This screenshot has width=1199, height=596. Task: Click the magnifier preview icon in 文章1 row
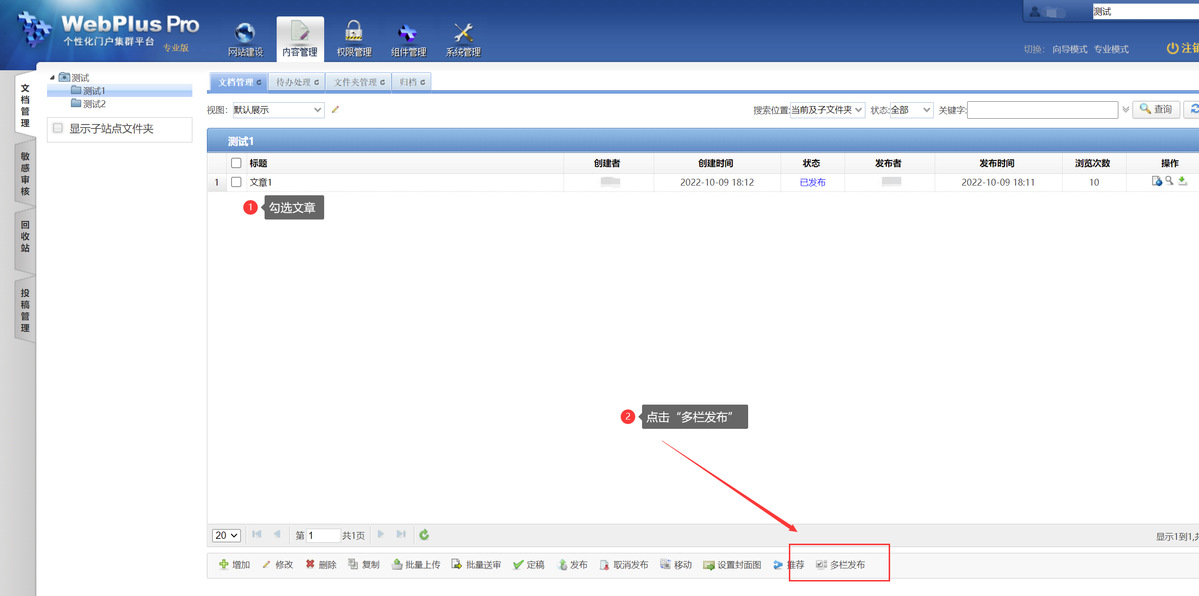pyautogui.click(x=1169, y=182)
